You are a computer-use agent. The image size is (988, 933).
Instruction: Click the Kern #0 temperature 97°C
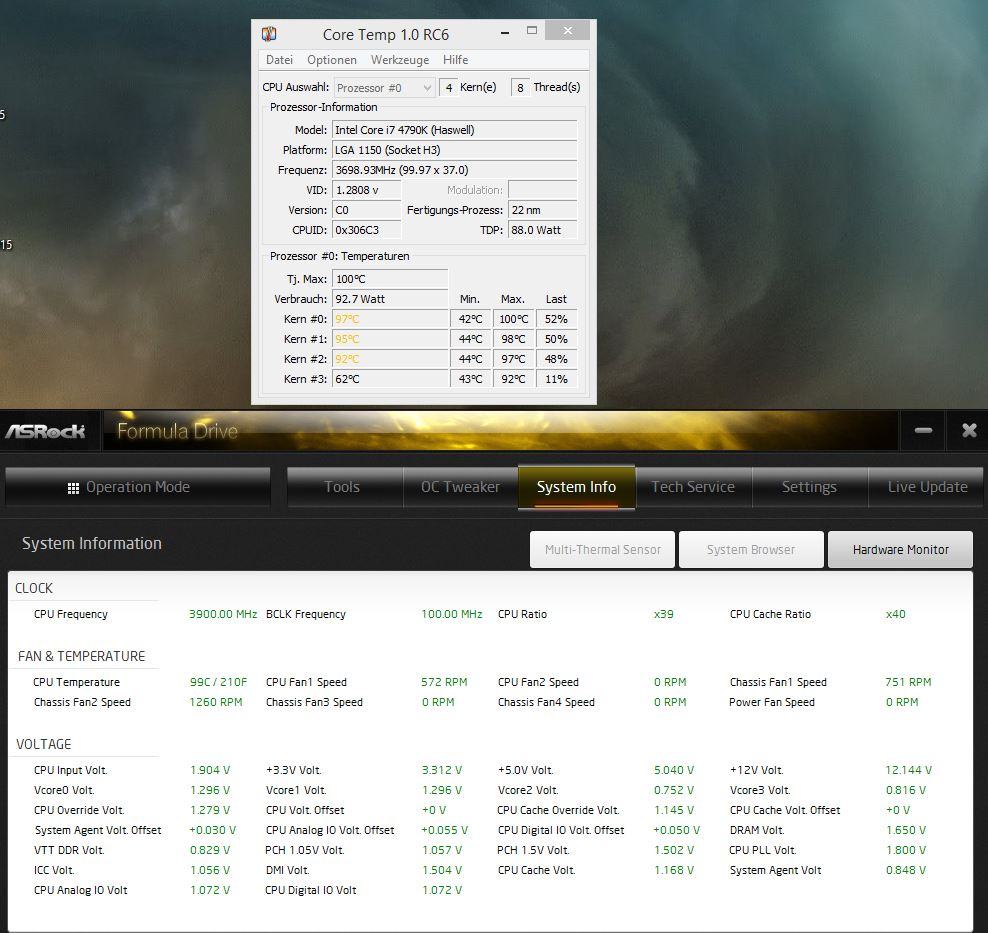[x=390, y=319]
